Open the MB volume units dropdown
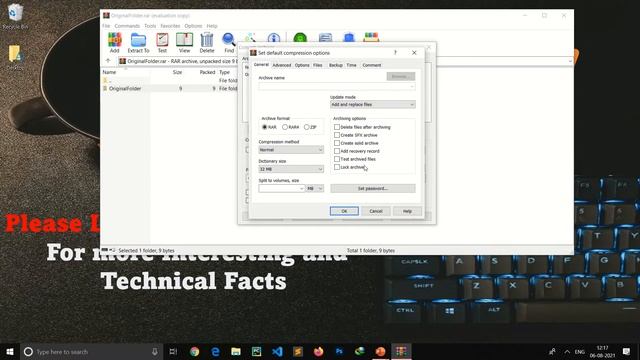This screenshot has width=640, height=360. point(315,188)
